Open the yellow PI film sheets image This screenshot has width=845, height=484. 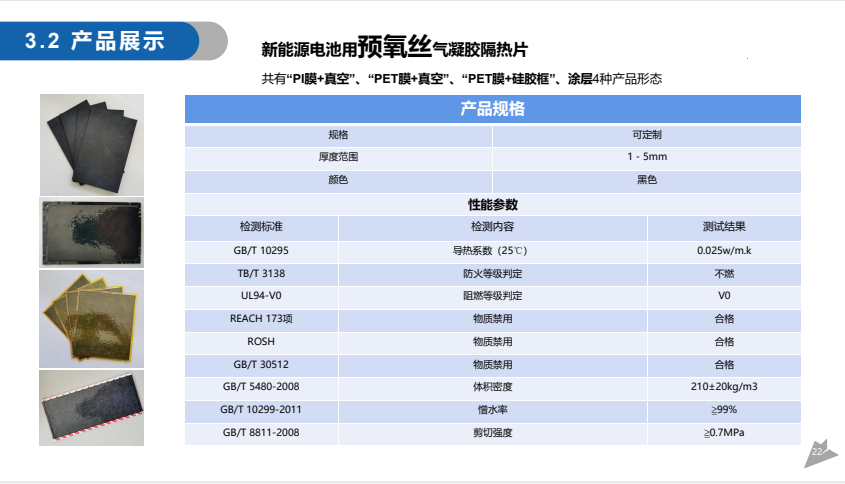pos(91,318)
